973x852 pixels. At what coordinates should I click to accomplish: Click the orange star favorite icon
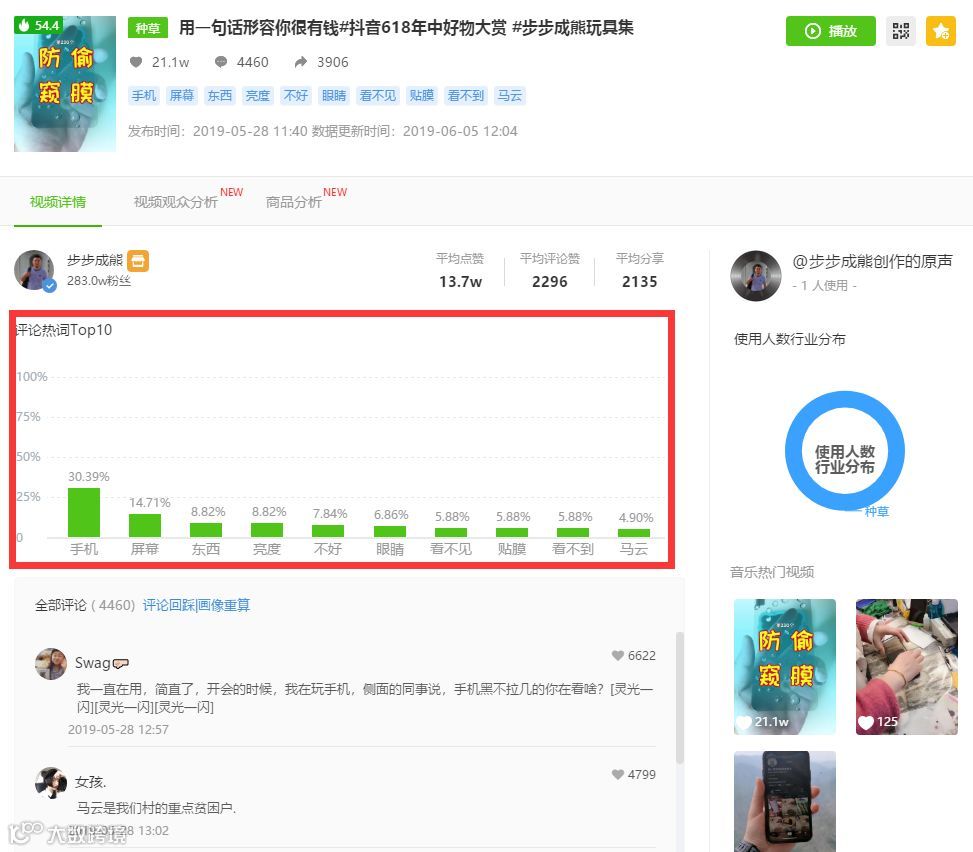pyautogui.click(x=941, y=31)
